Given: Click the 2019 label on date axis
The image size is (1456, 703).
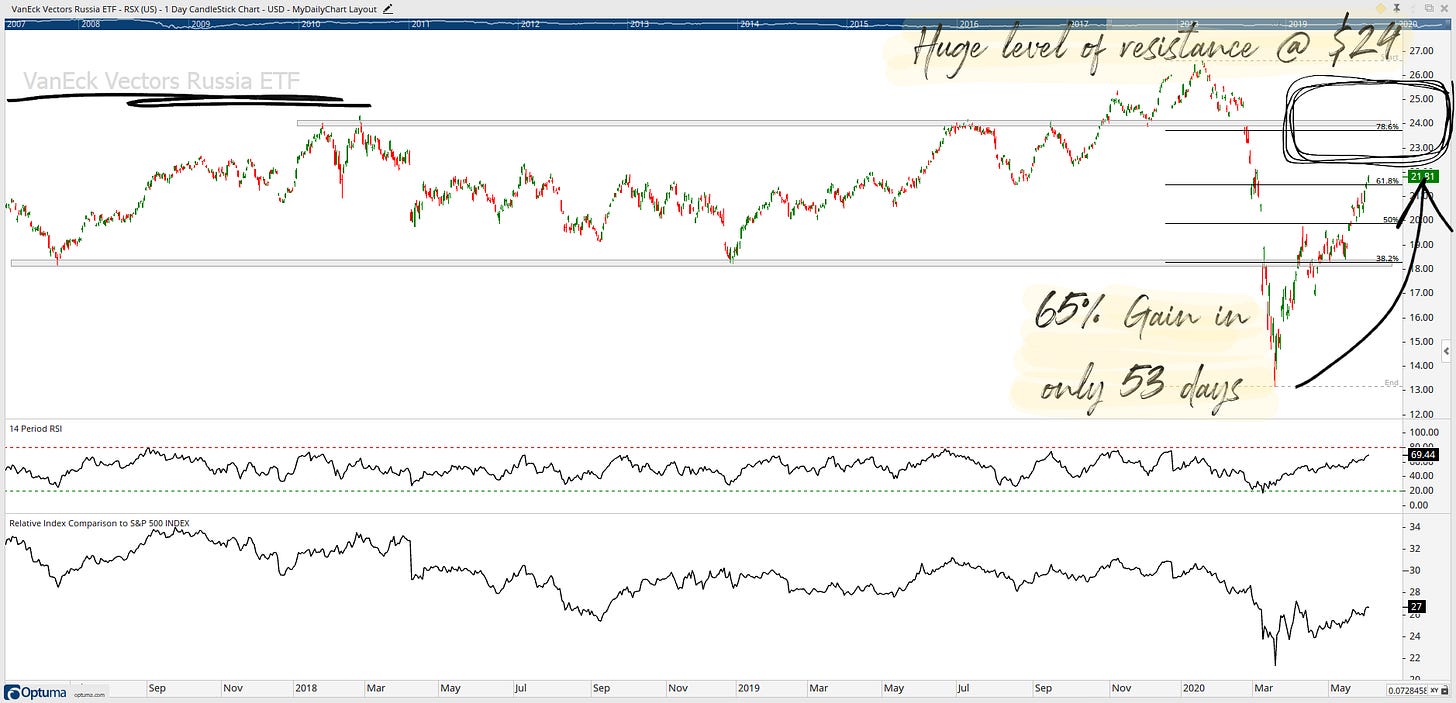Looking at the screenshot, I should [x=748, y=688].
